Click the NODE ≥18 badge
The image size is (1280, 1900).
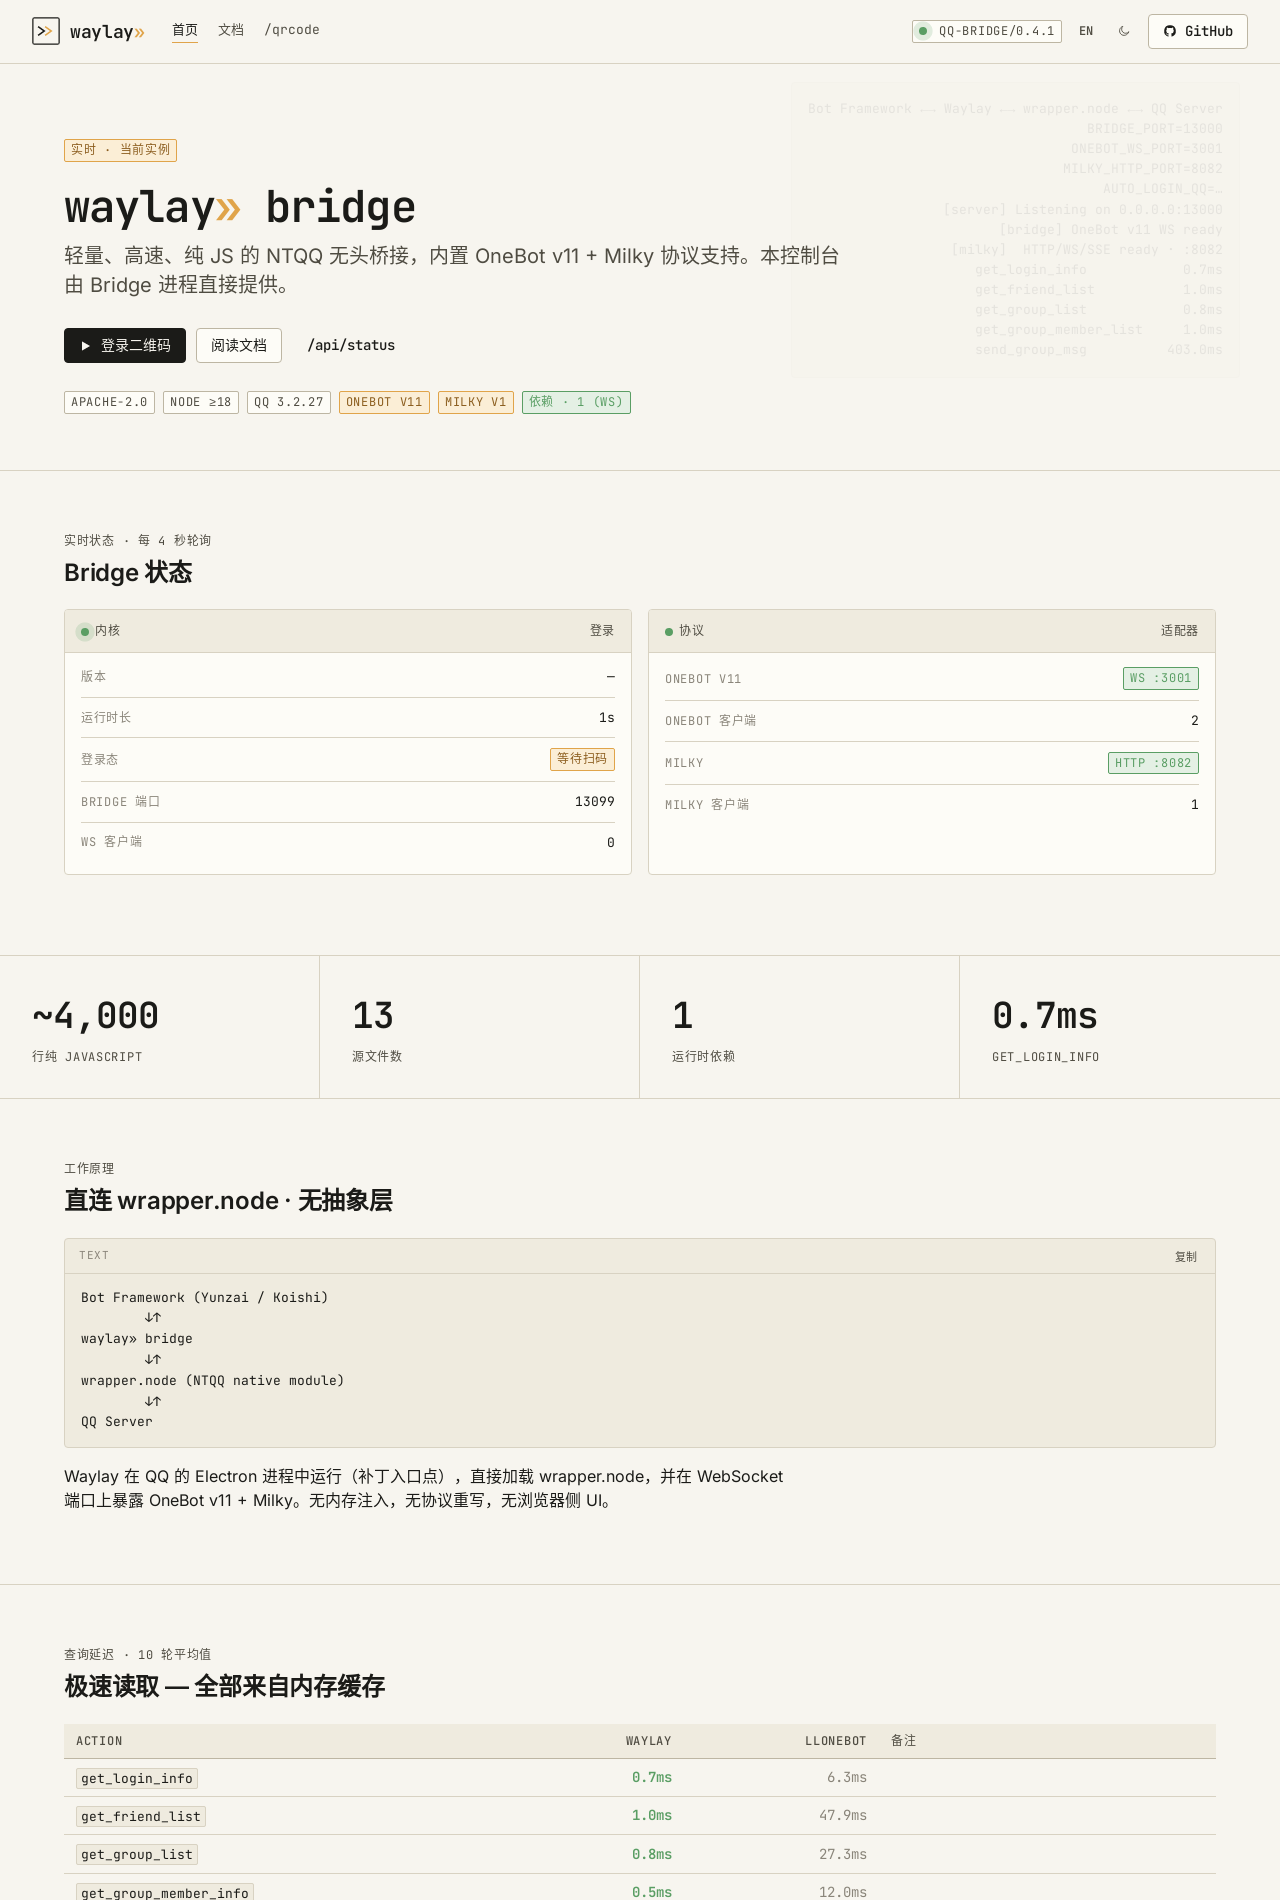(x=201, y=402)
